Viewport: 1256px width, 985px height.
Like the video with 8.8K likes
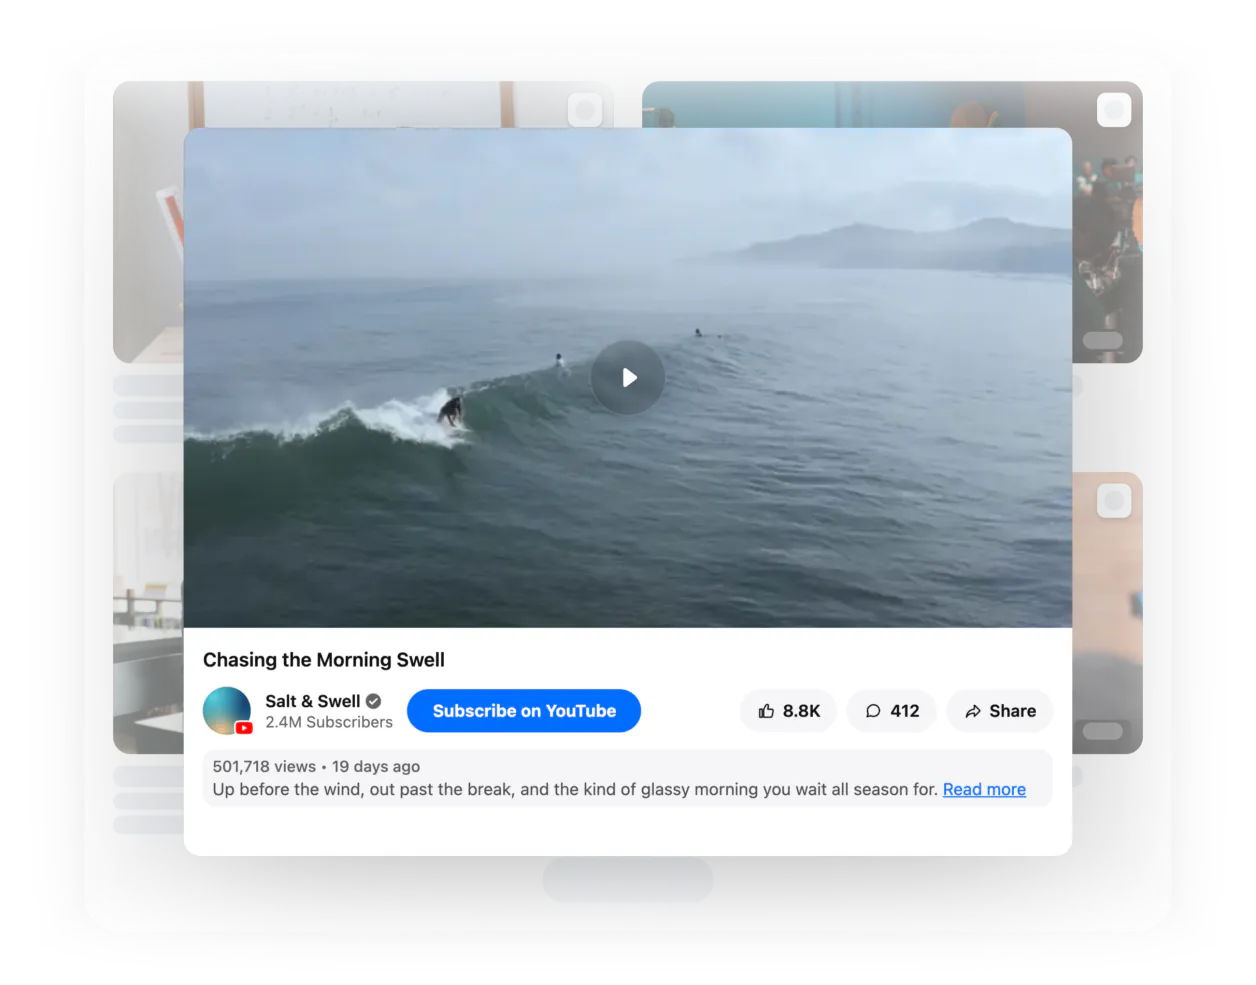(x=788, y=711)
